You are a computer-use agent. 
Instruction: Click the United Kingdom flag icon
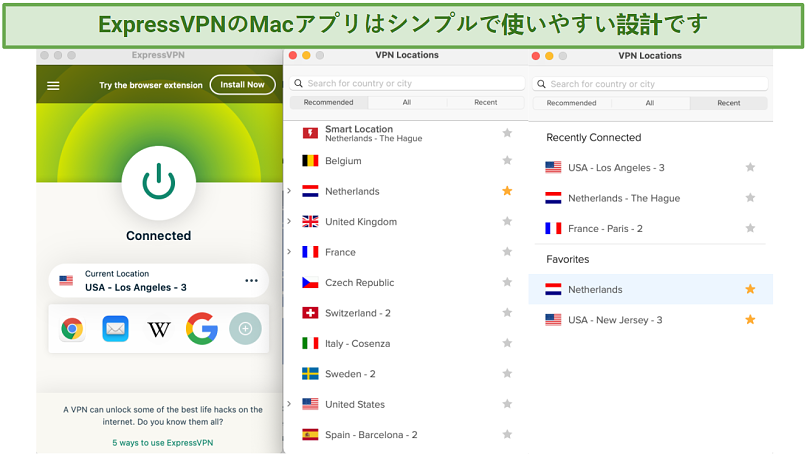pos(310,221)
